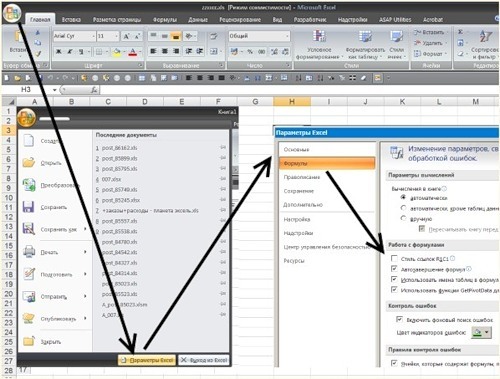
Task: Click the Exit Excel button
Action: pos(204,360)
